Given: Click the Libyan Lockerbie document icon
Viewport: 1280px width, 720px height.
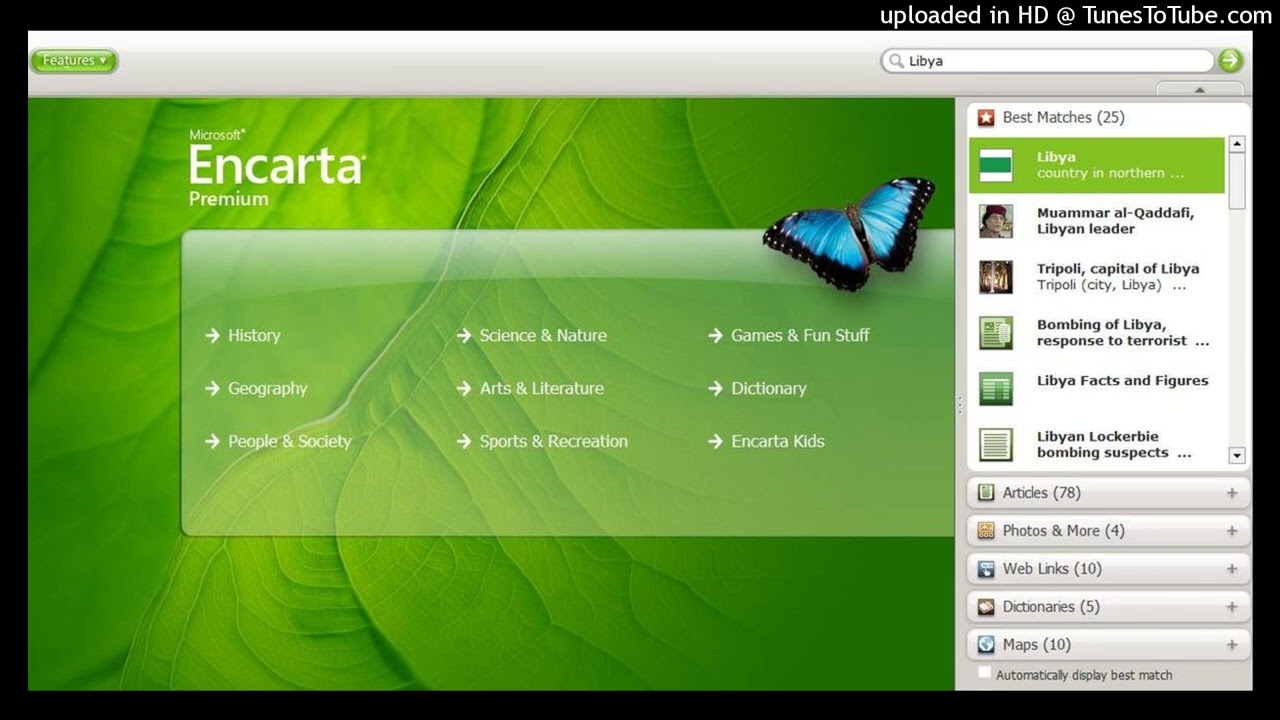Looking at the screenshot, I should coord(996,445).
